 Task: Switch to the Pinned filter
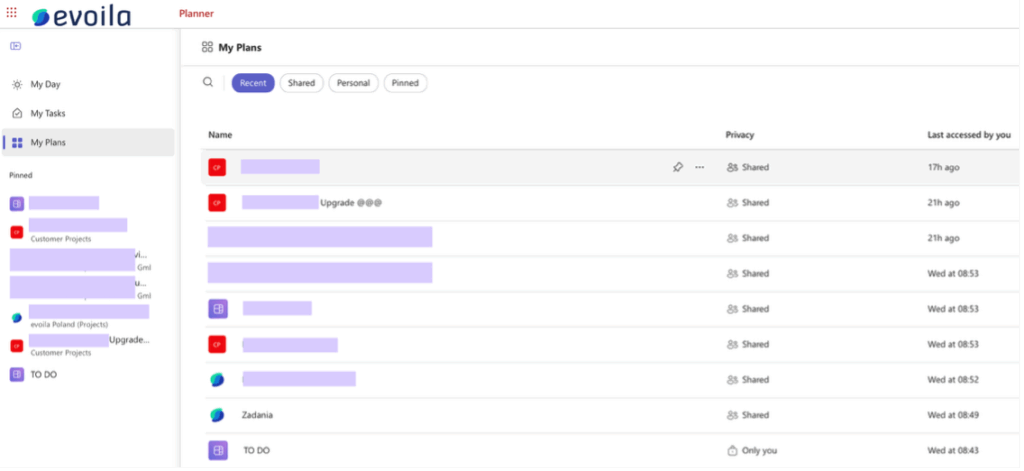(x=405, y=83)
